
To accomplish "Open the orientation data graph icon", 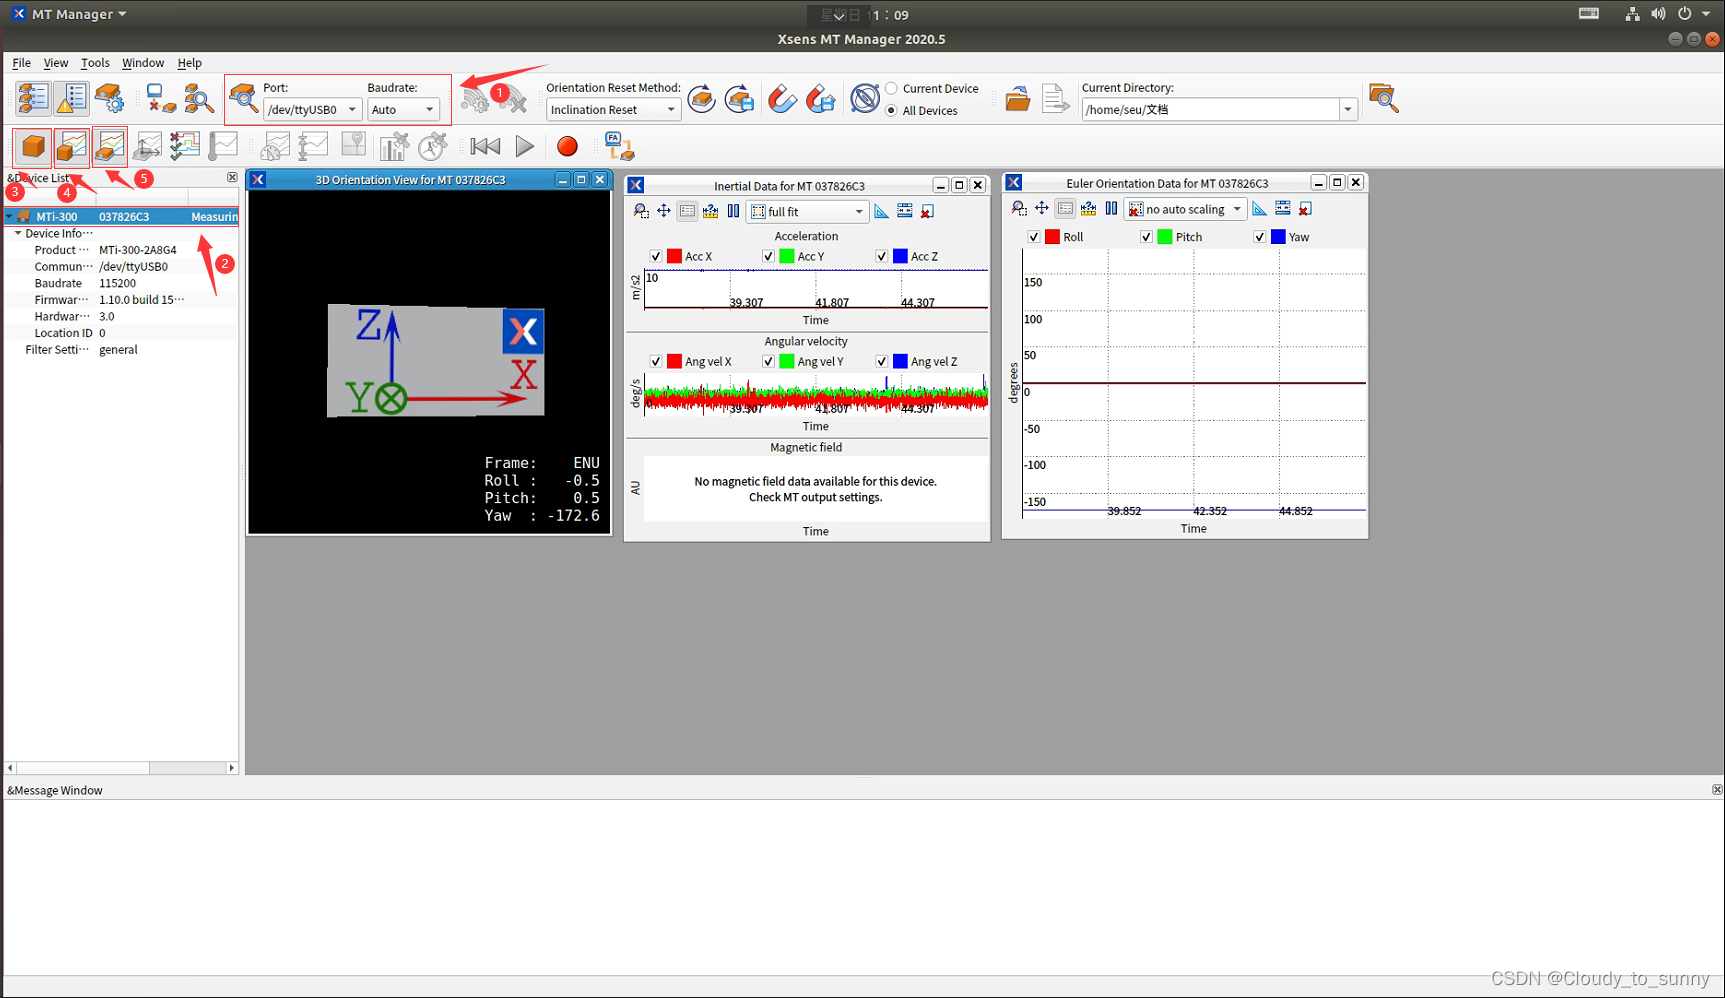I will pos(109,147).
